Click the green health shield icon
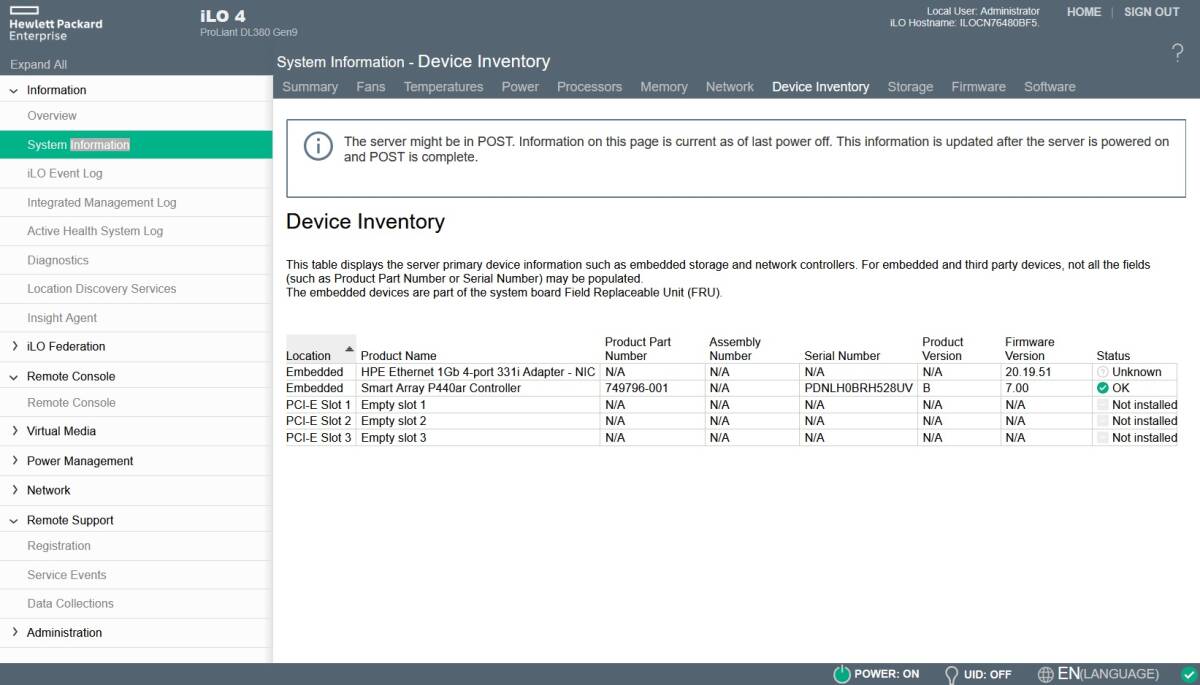The image size is (1200, 685). click(x=1188, y=674)
